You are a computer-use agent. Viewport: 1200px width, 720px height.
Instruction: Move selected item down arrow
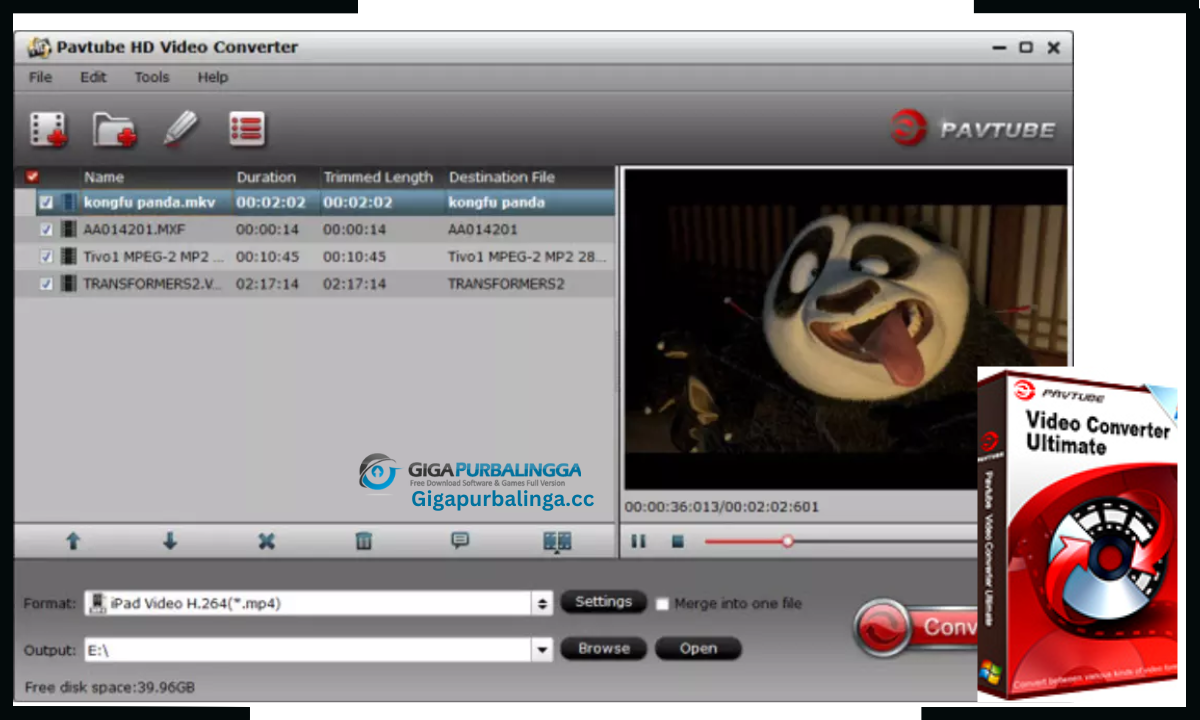(170, 541)
